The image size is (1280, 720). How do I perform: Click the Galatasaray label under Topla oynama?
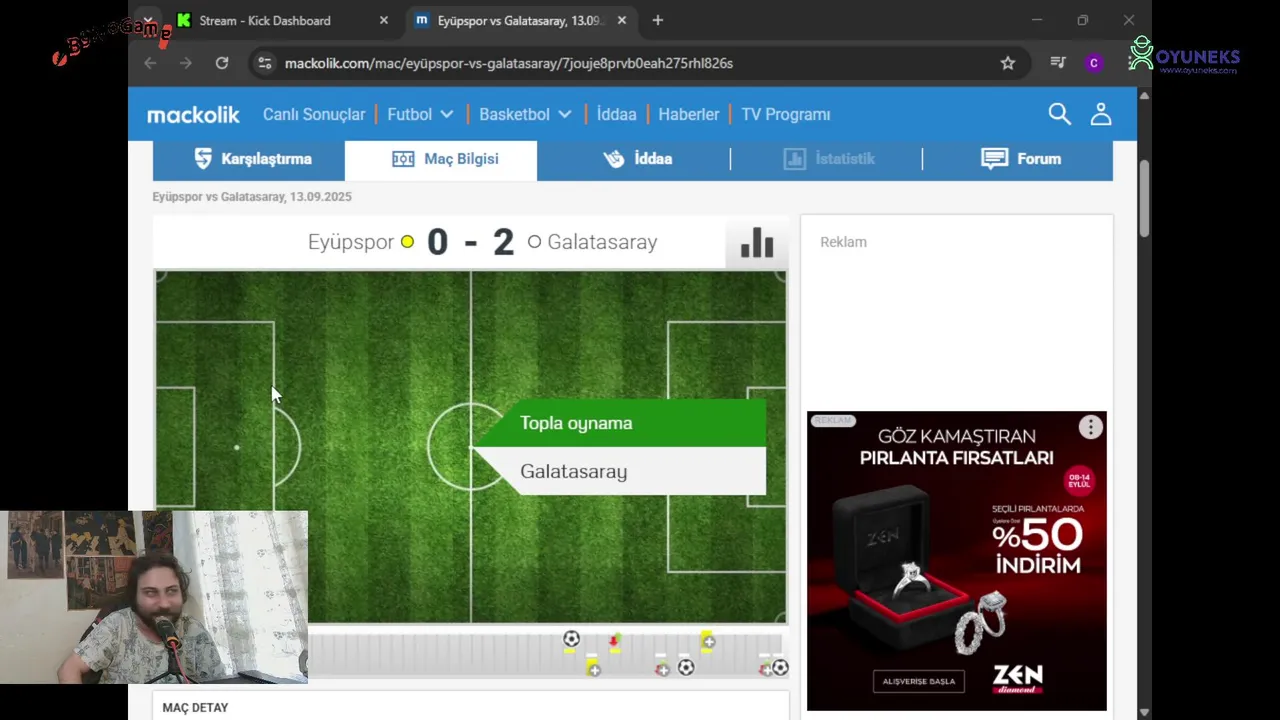coord(573,471)
